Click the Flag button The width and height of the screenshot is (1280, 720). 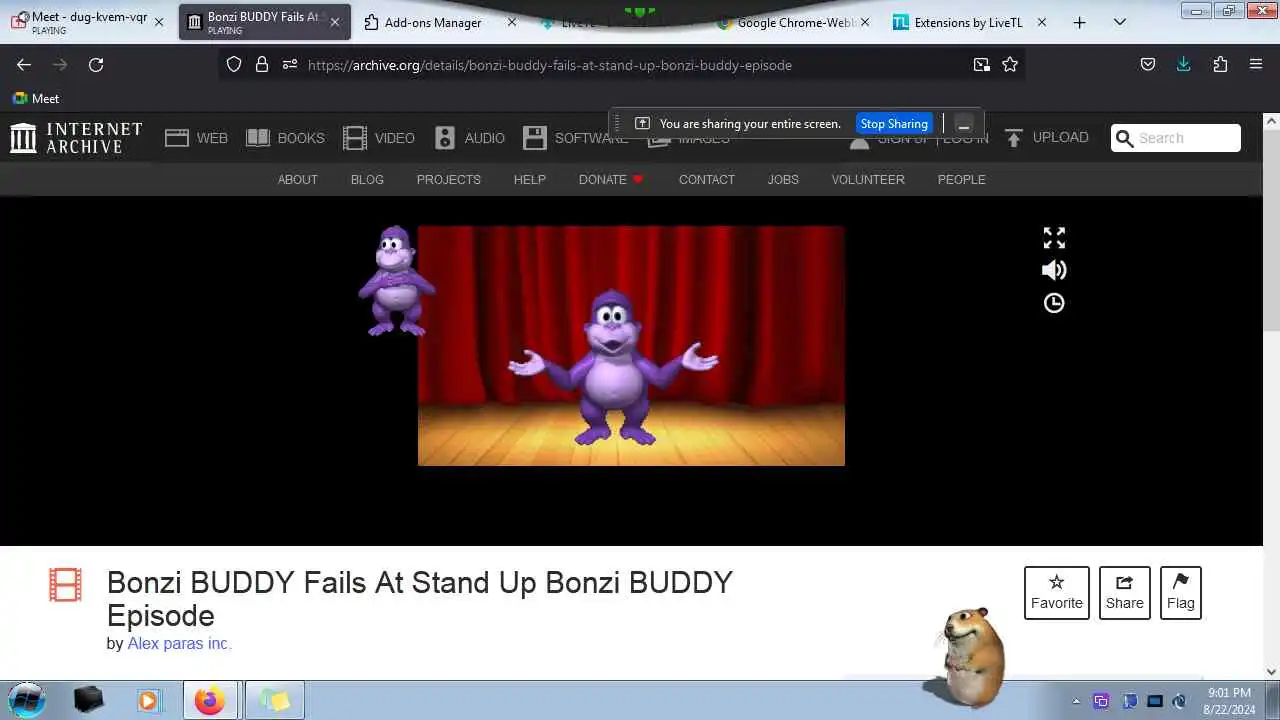click(x=1181, y=593)
